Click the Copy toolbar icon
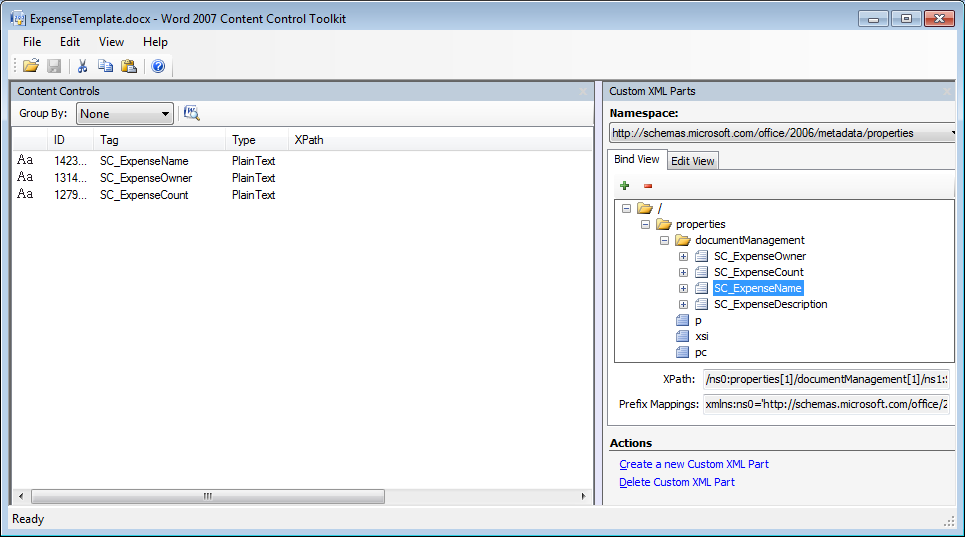This screenshot has width=965, height=537. coord(105,66)
